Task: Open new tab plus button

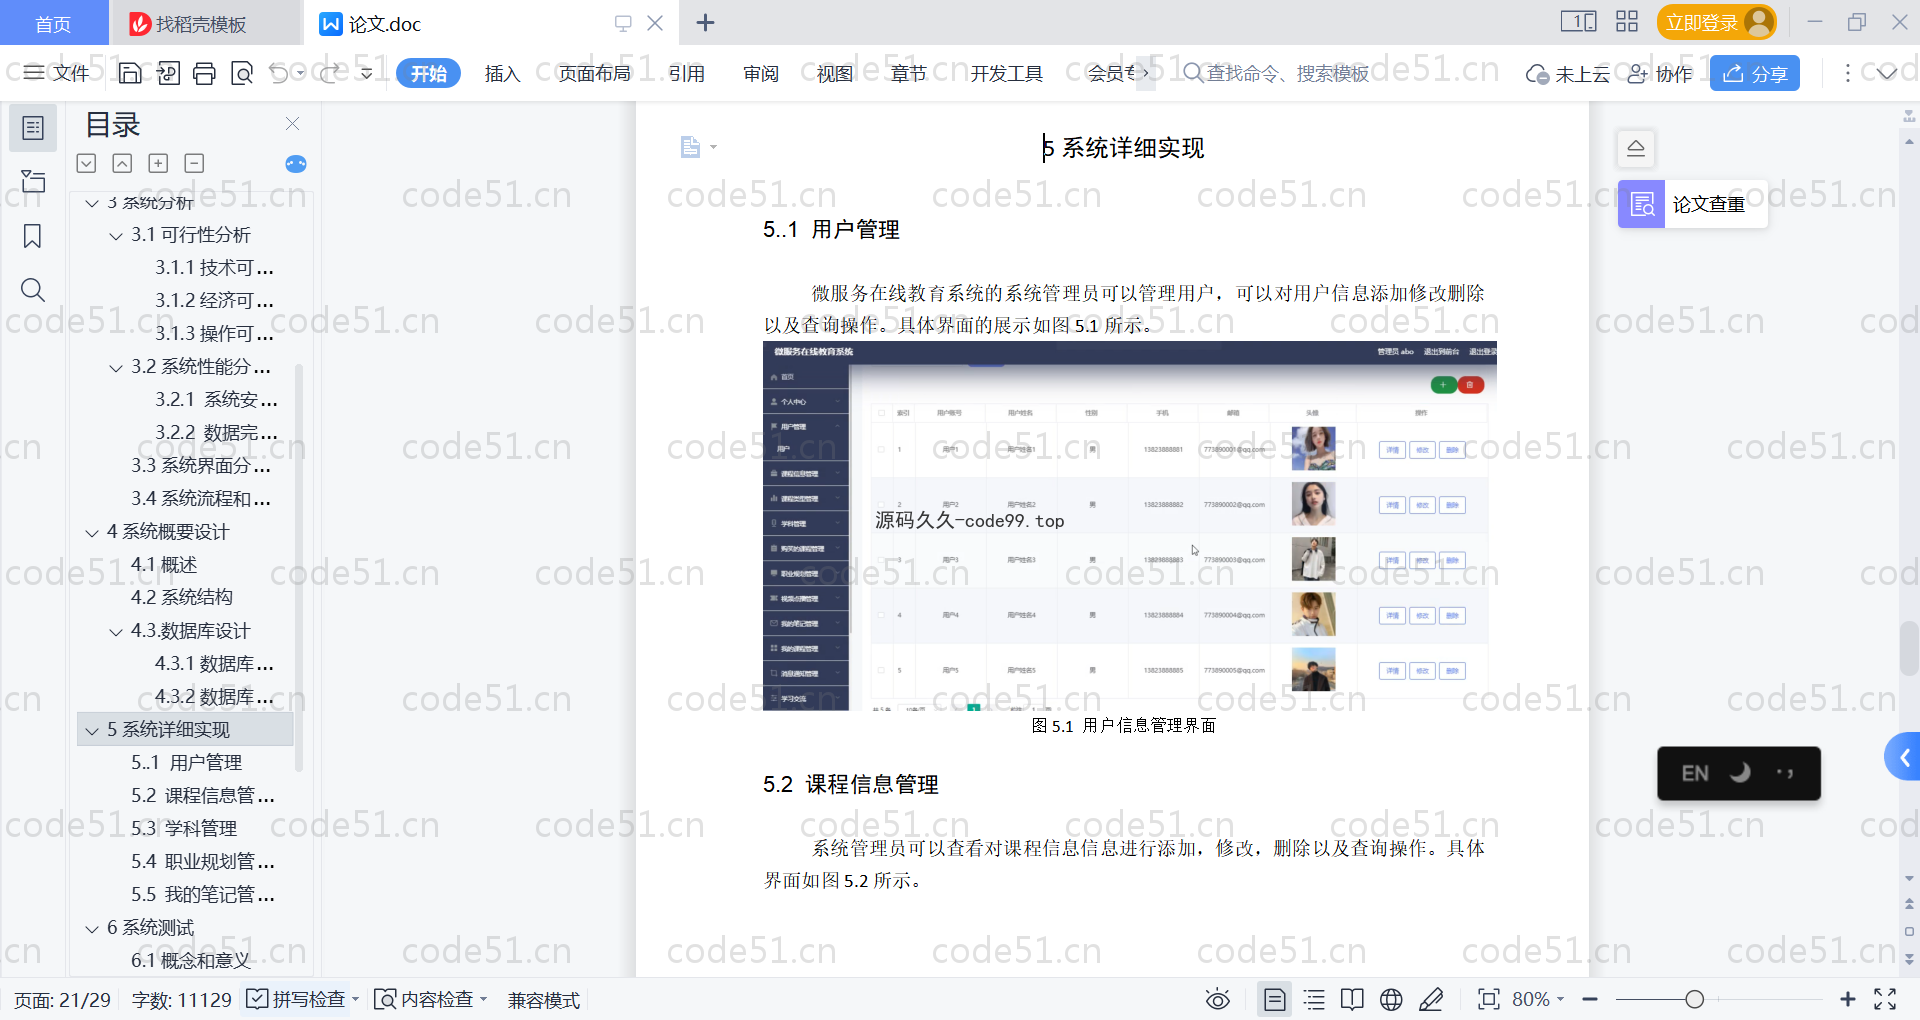Action: 705,22
